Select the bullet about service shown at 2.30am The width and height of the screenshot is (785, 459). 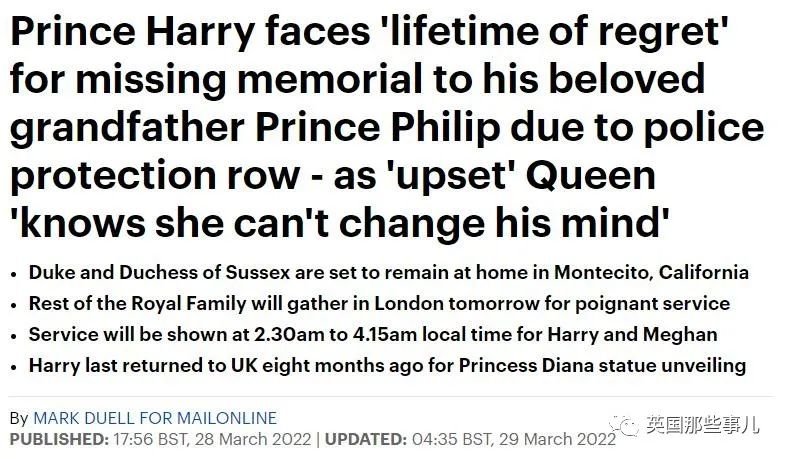pos(373,334)
